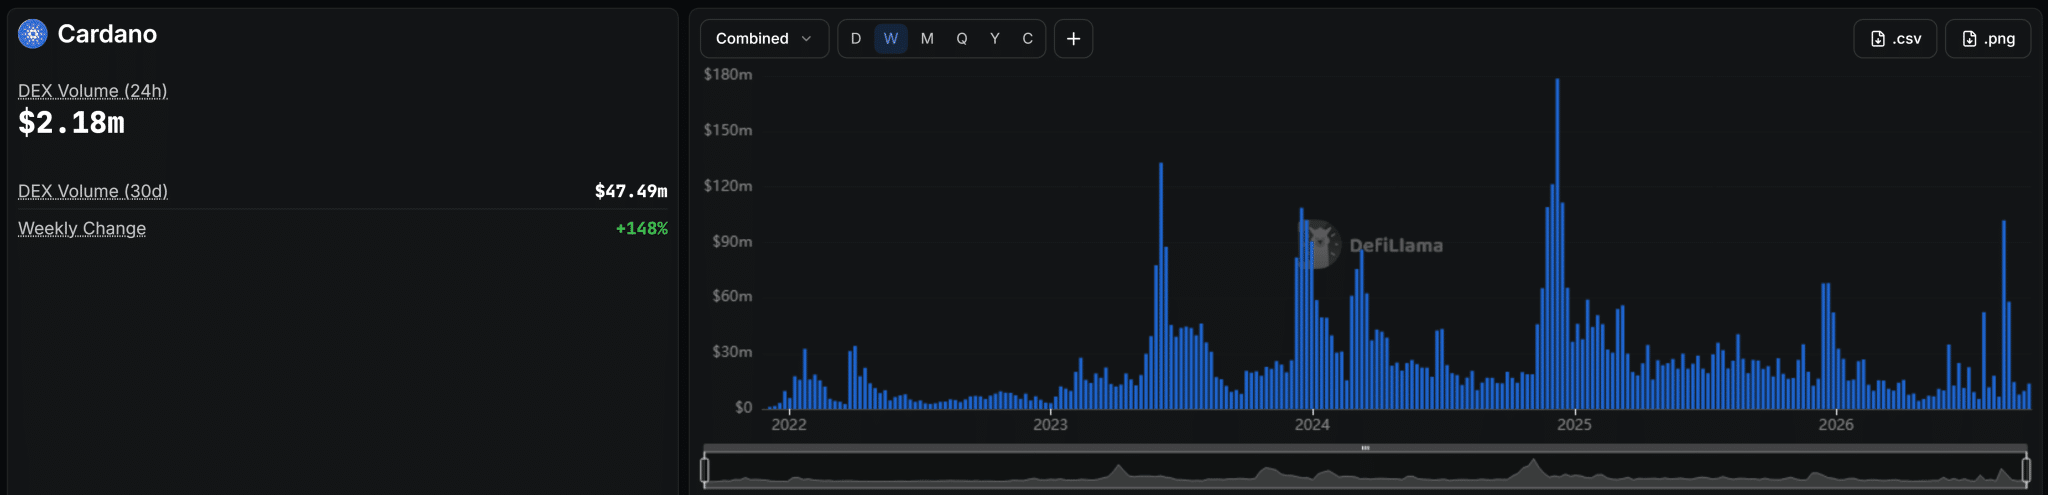Open the Combined dropdown
The height and width of the screenshot is (495, 2048).
[764, 39]
